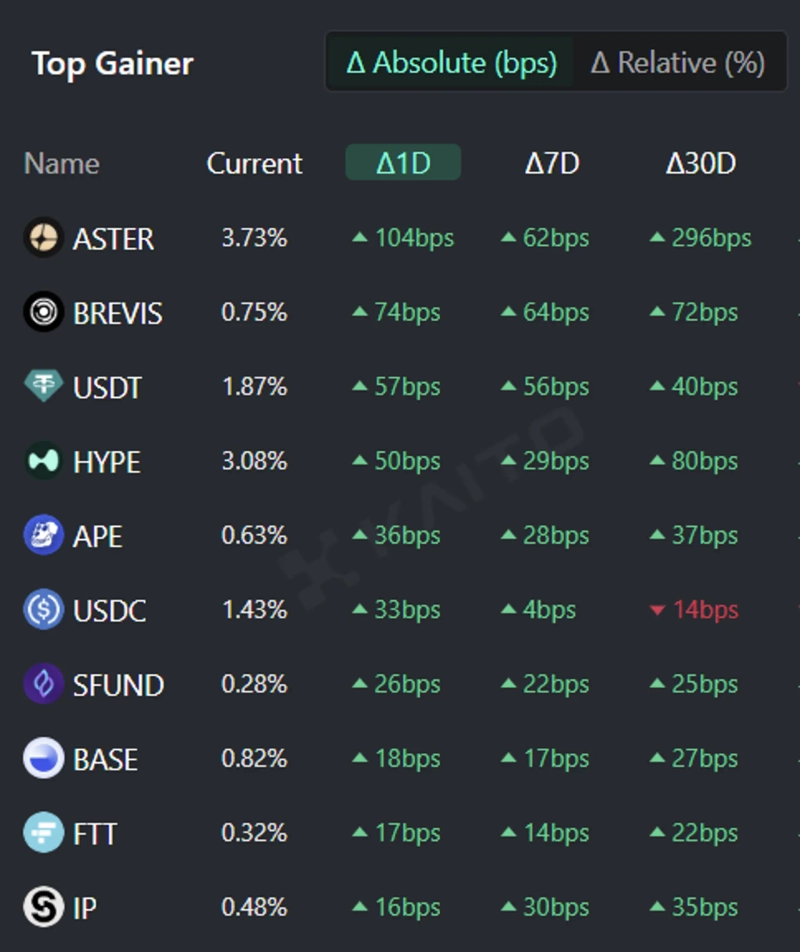Open the ASTER token name link

tap(113, 239)
